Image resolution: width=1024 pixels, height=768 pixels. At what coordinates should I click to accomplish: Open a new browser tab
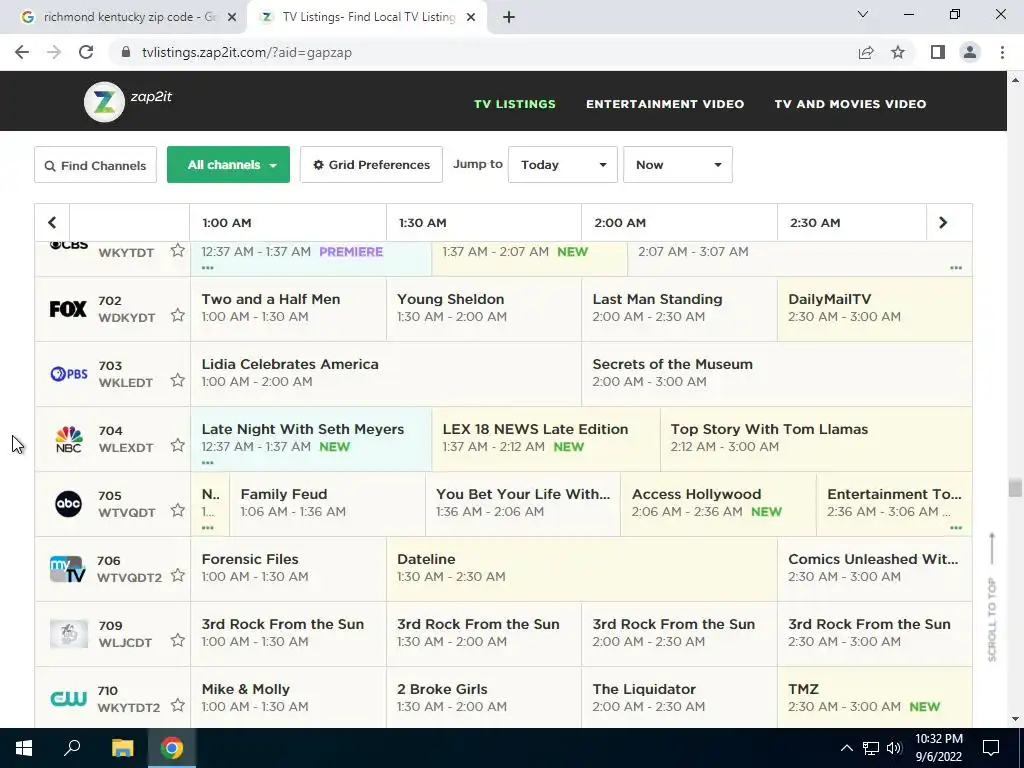[x=509, y=17]
